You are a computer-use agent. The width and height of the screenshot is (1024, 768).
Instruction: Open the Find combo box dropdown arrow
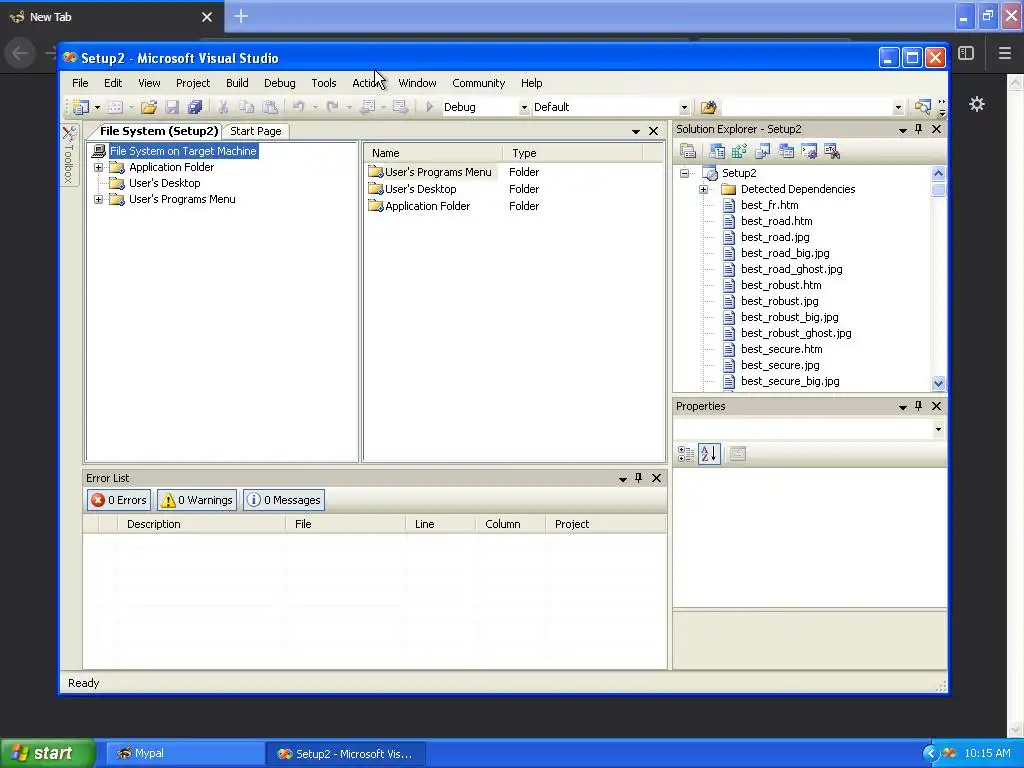[x=898, y=108]
